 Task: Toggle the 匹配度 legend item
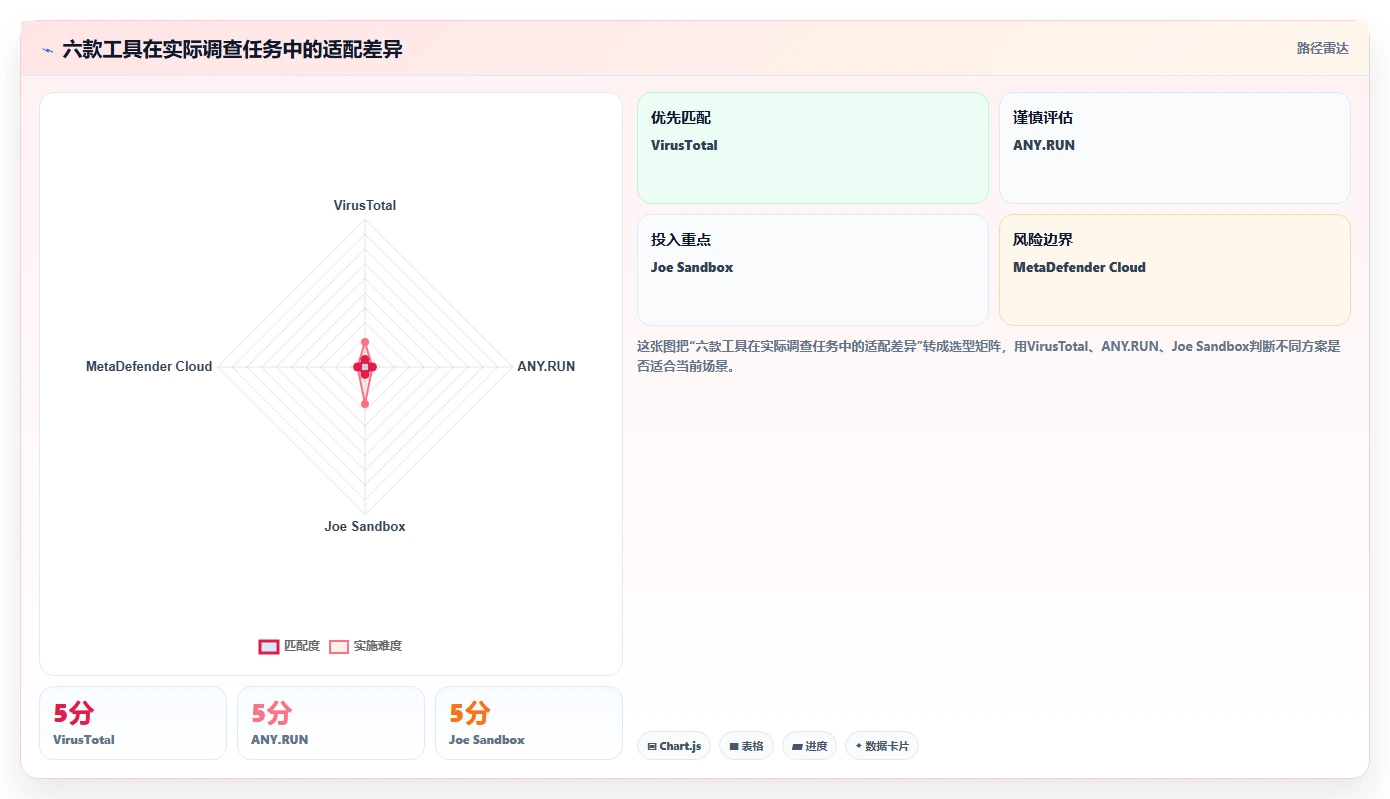(289, 646)
